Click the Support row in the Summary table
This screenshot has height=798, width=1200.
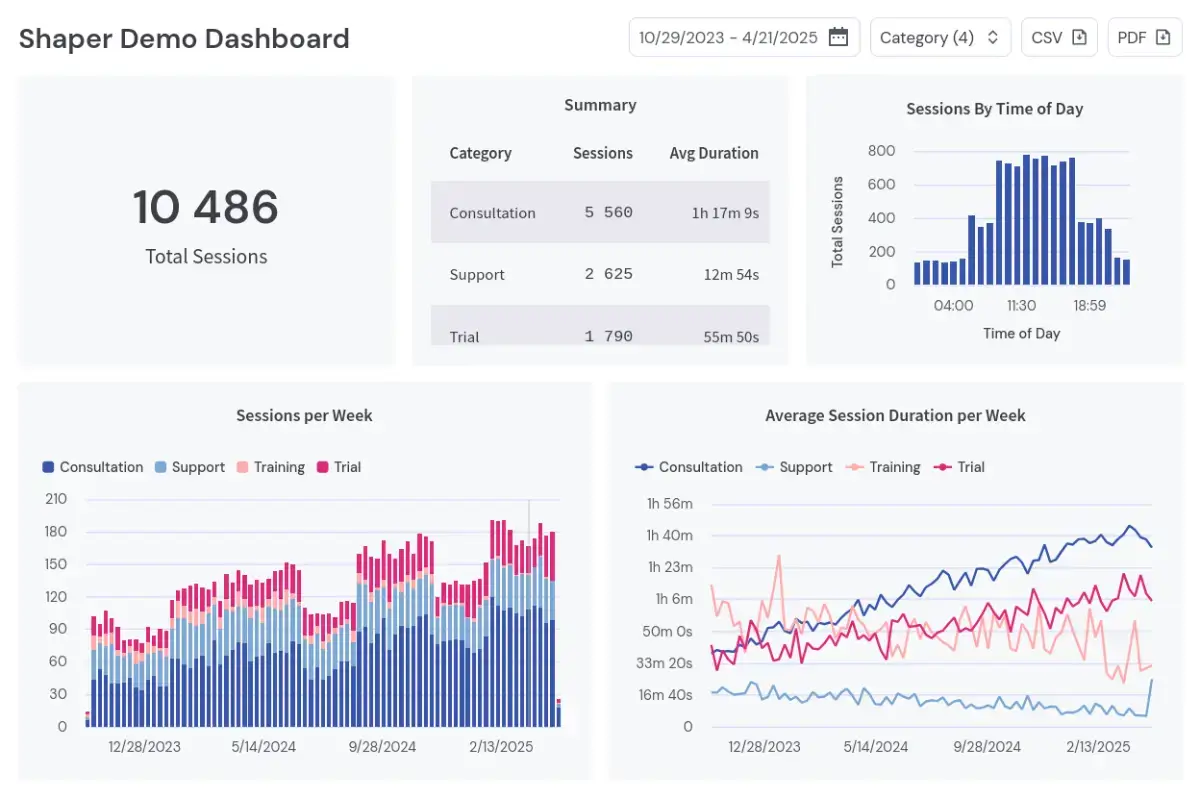600,274
